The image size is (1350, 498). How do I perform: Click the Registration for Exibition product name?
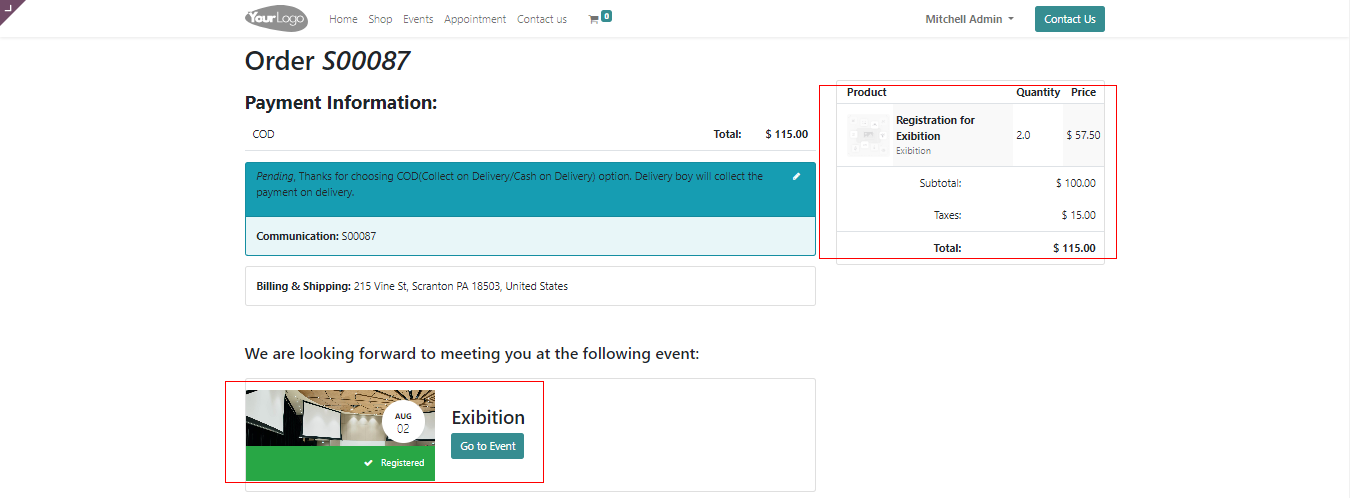coord(935,128)
